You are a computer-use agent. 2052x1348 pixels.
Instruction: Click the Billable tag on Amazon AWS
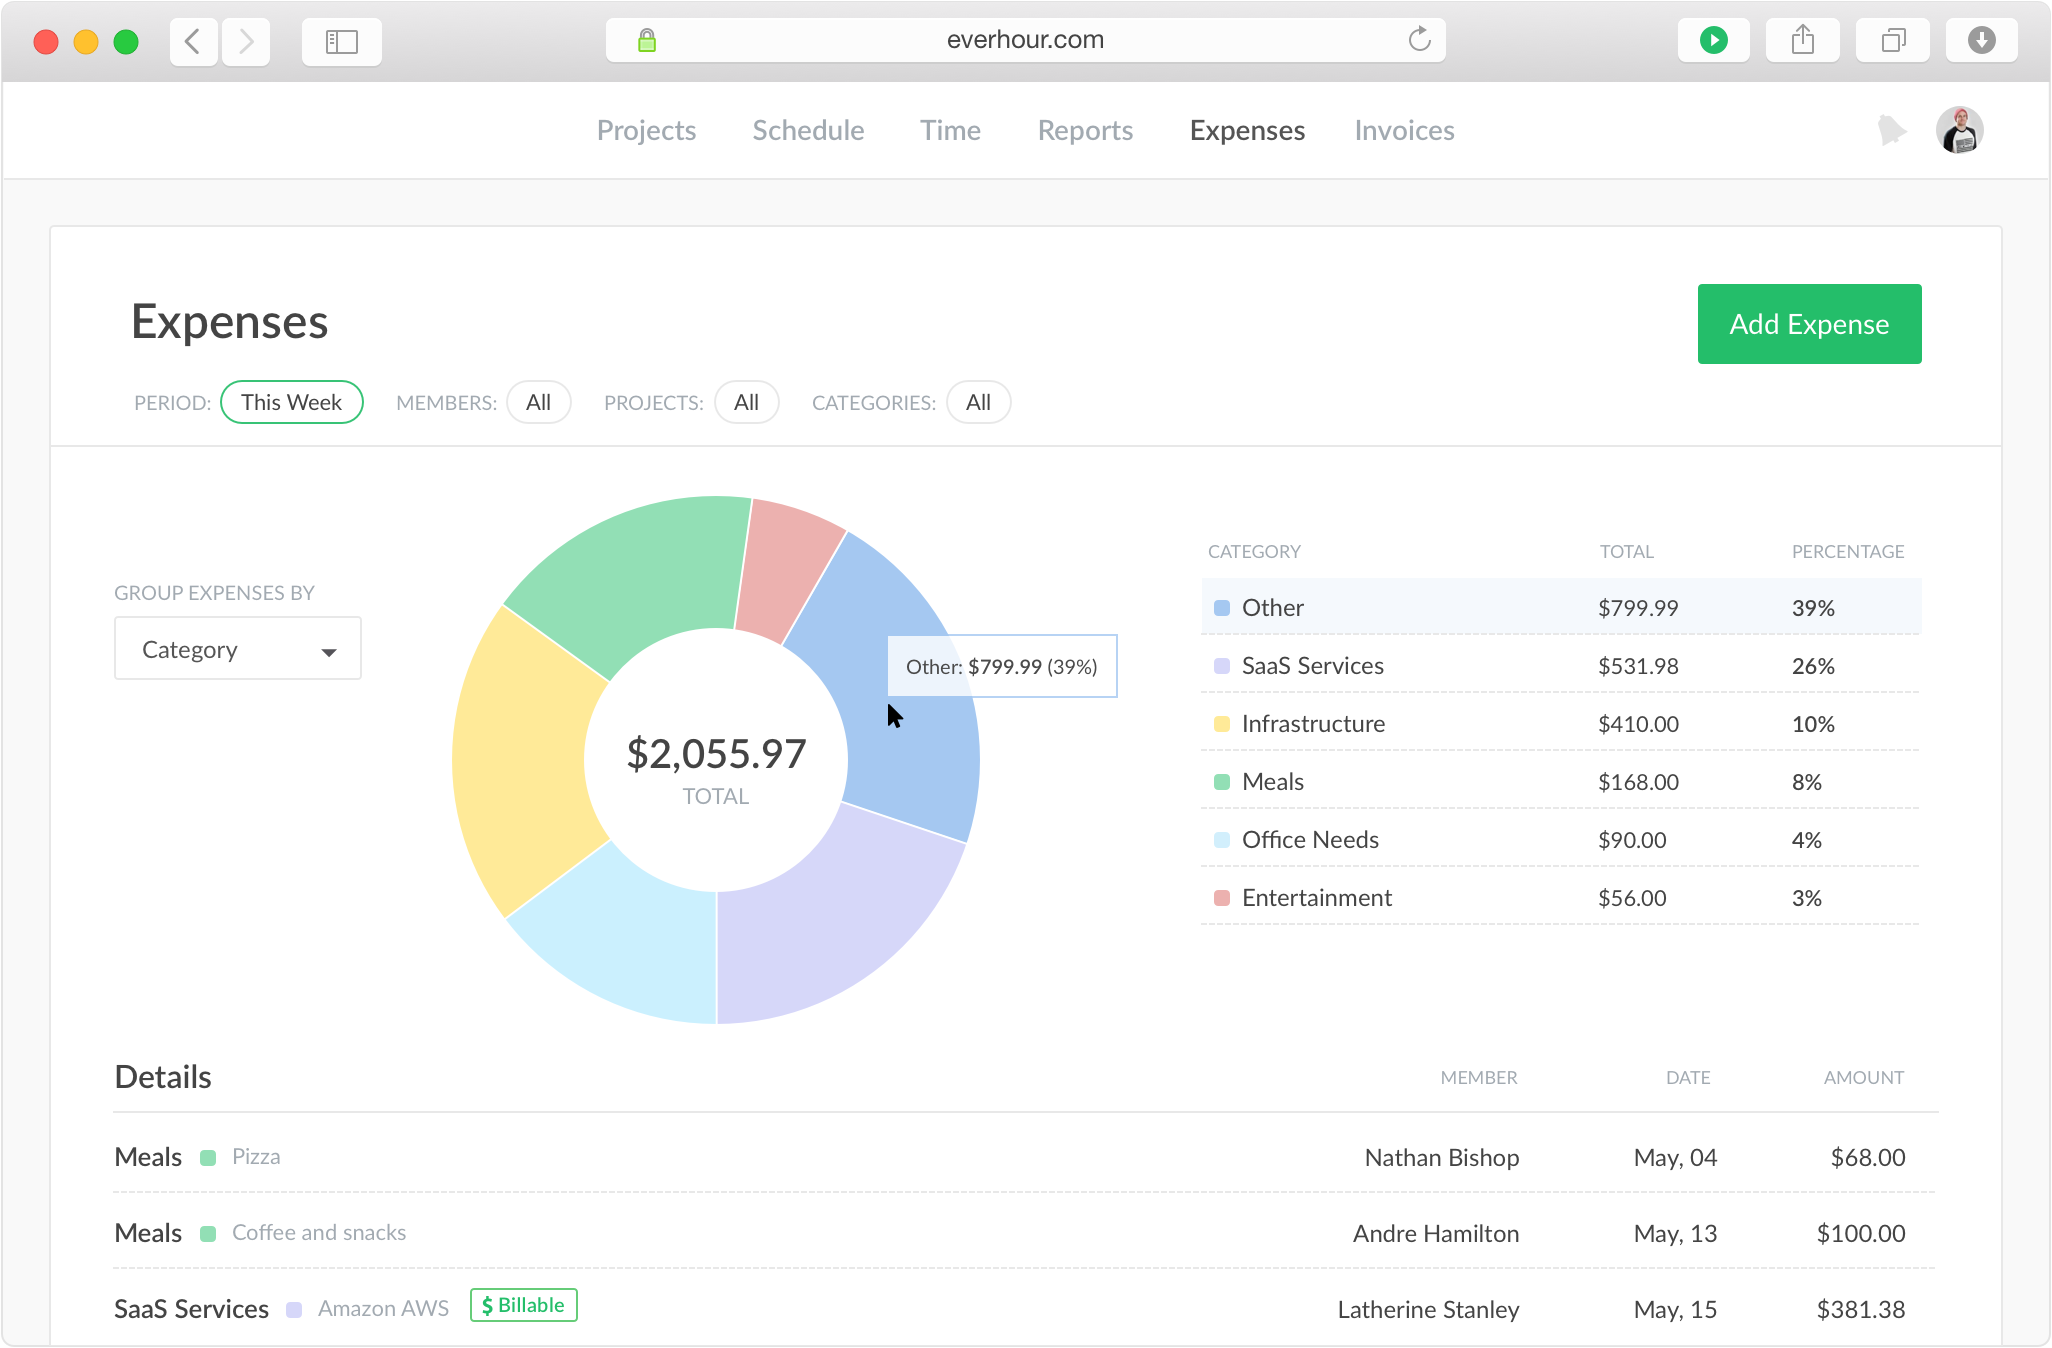coord(523,1305)
